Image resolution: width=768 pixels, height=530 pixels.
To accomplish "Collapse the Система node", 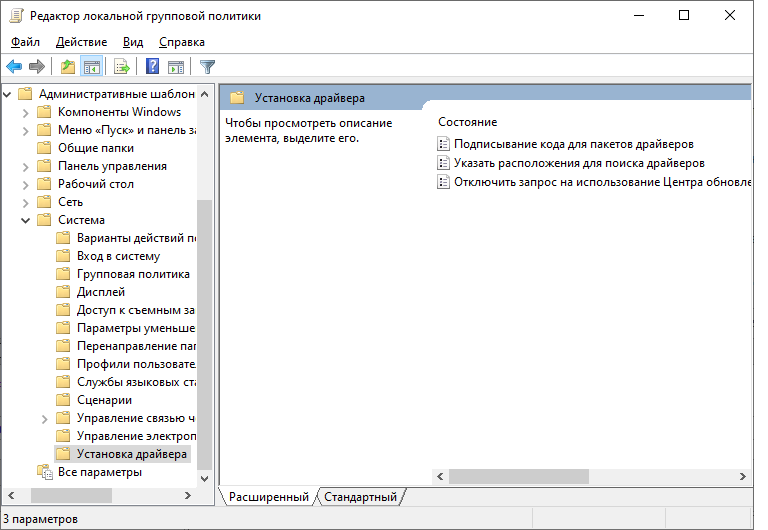I will click(25, 220).
